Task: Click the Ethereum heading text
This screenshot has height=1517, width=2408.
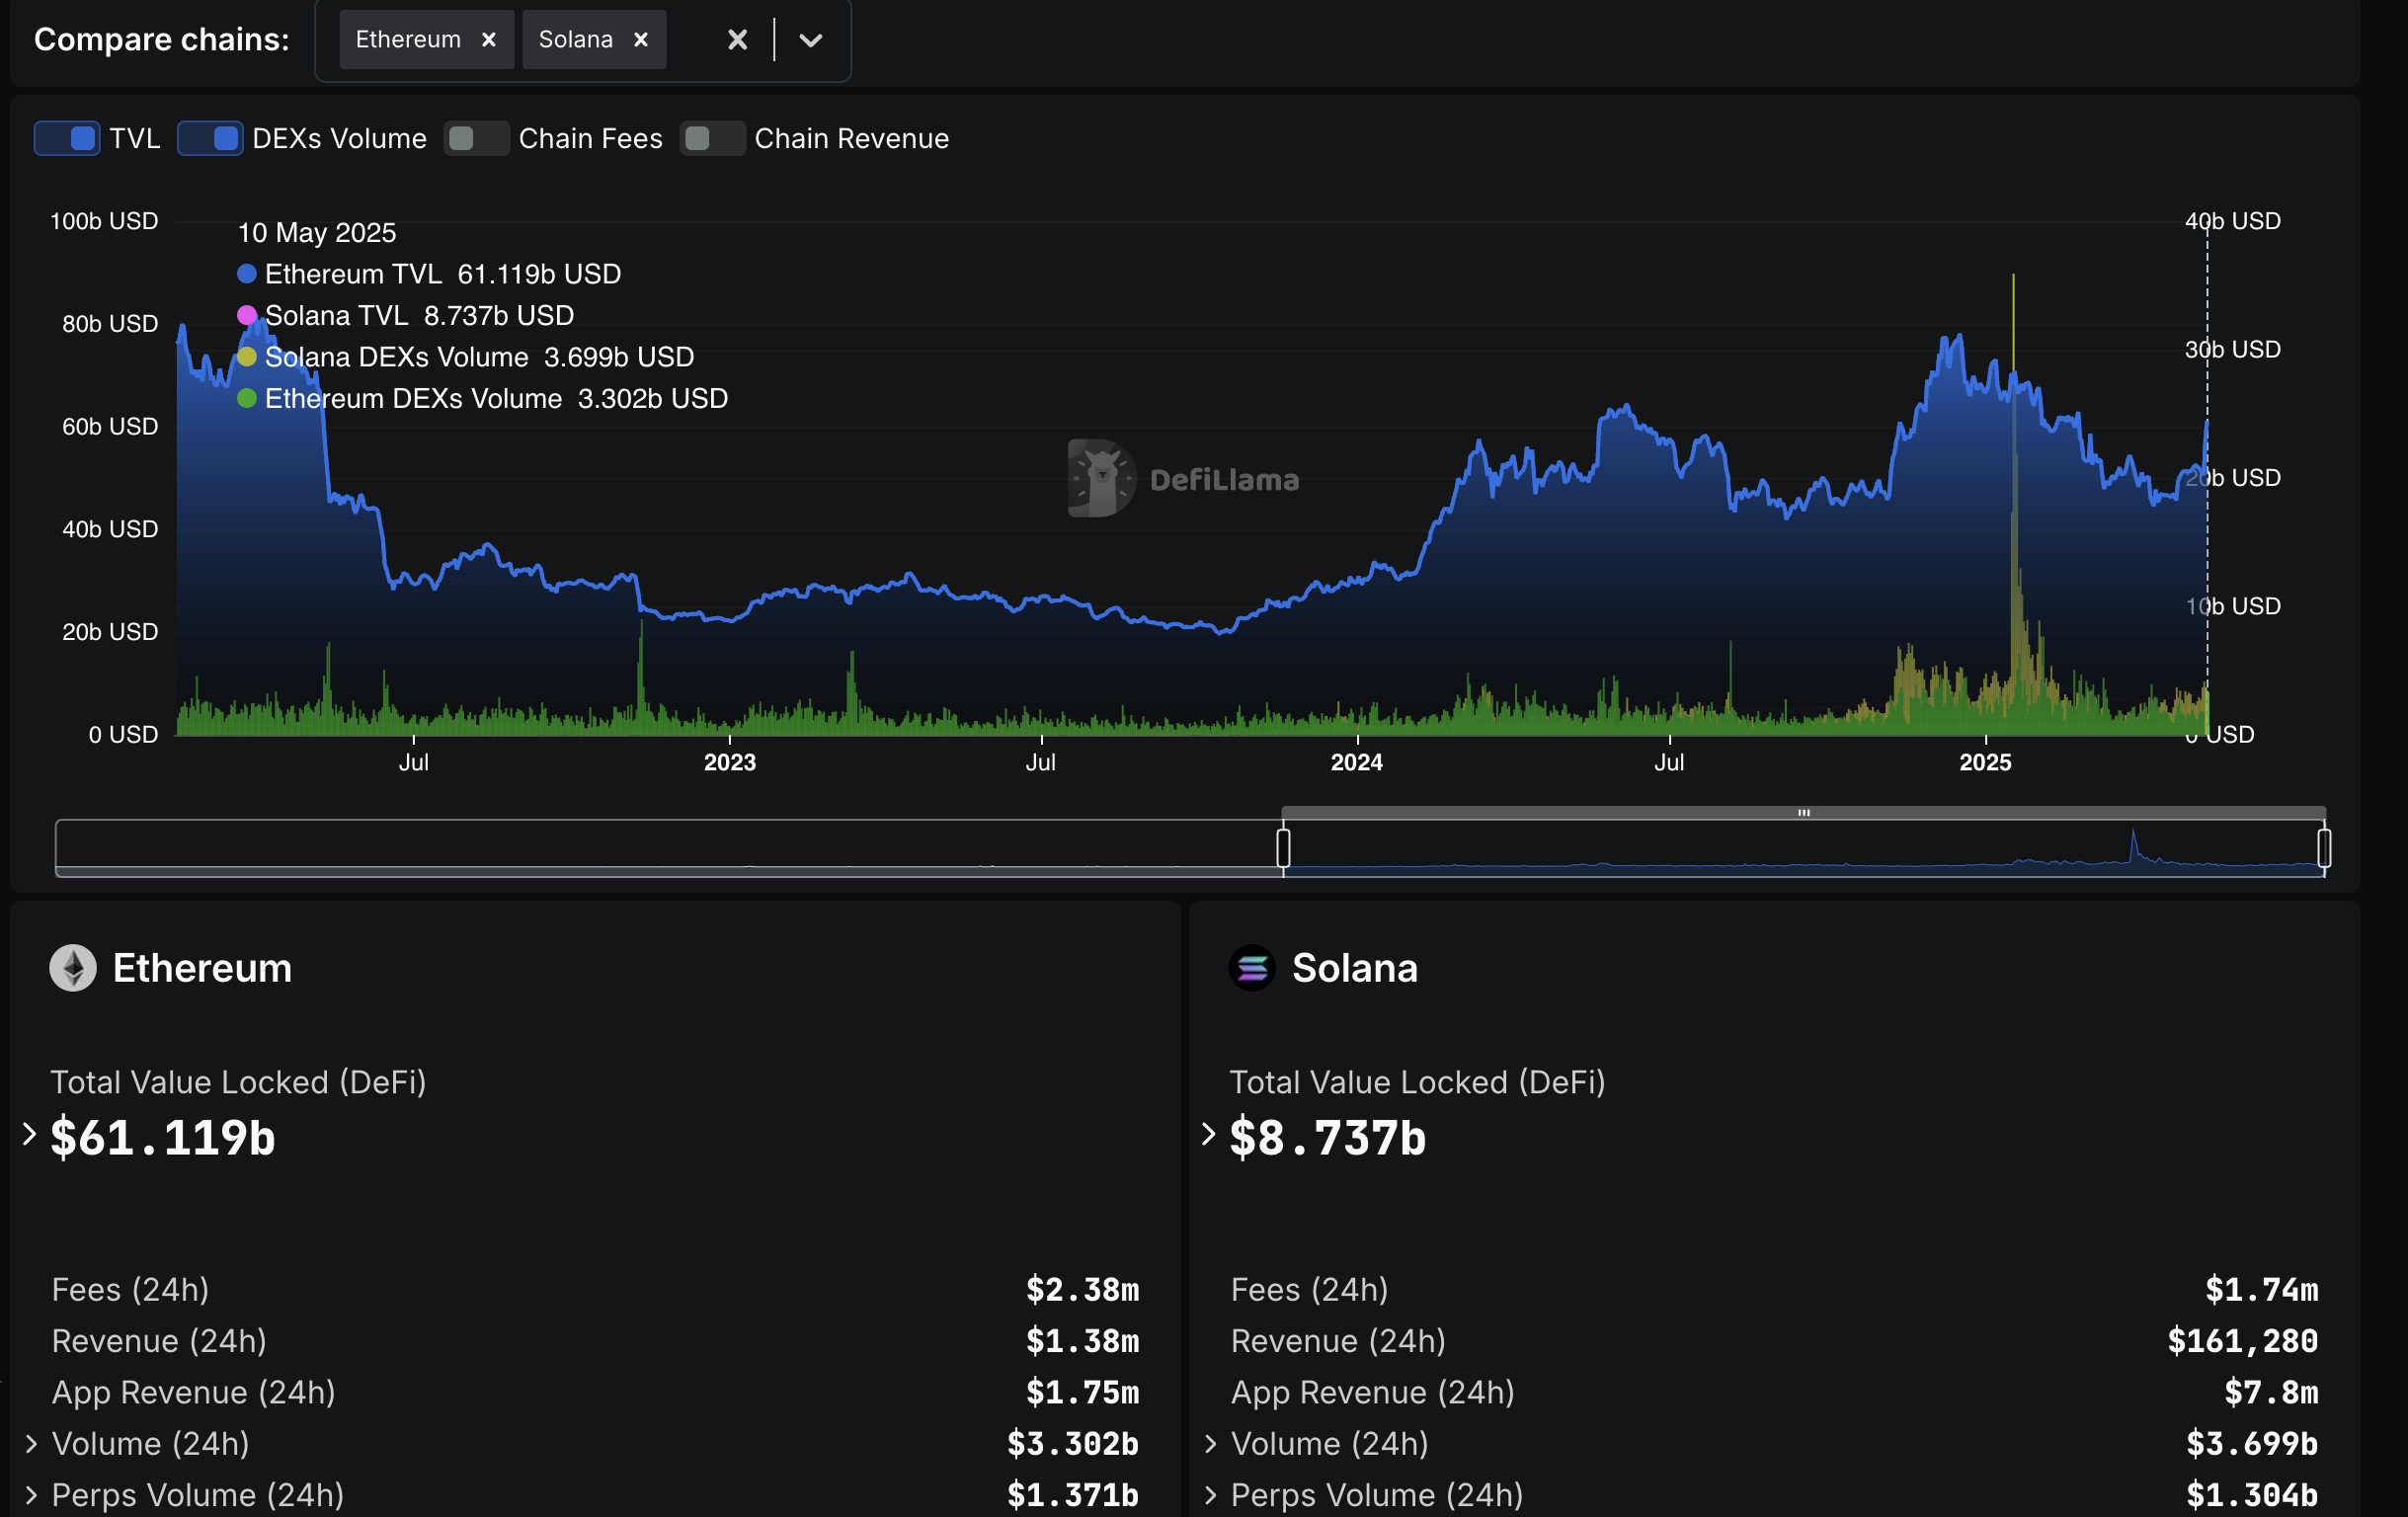Action: (202, 968)
